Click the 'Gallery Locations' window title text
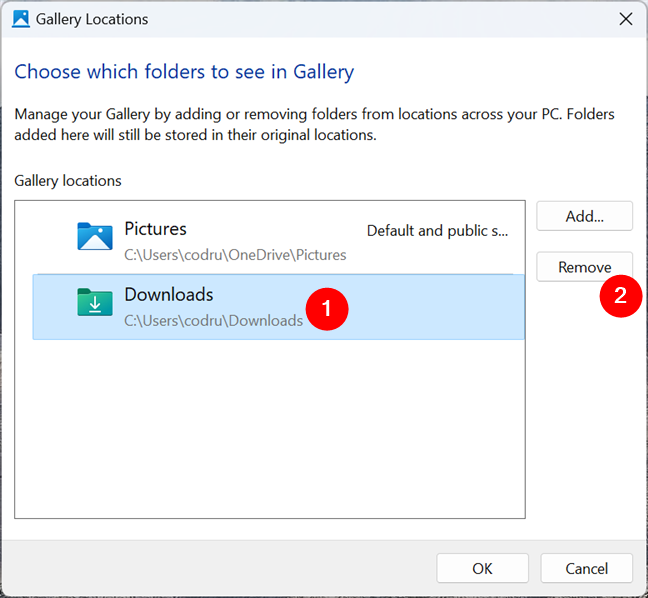The height and width of the screenshot is (598, 648). coord(92,19)
